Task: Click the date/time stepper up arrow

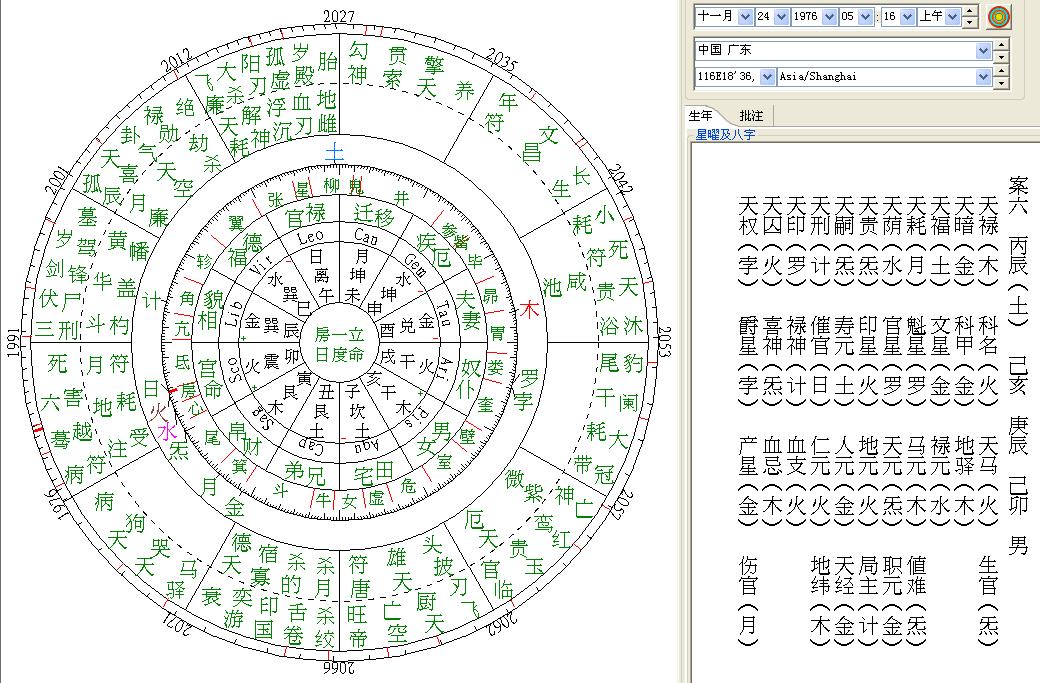Action: coord(971,11)
